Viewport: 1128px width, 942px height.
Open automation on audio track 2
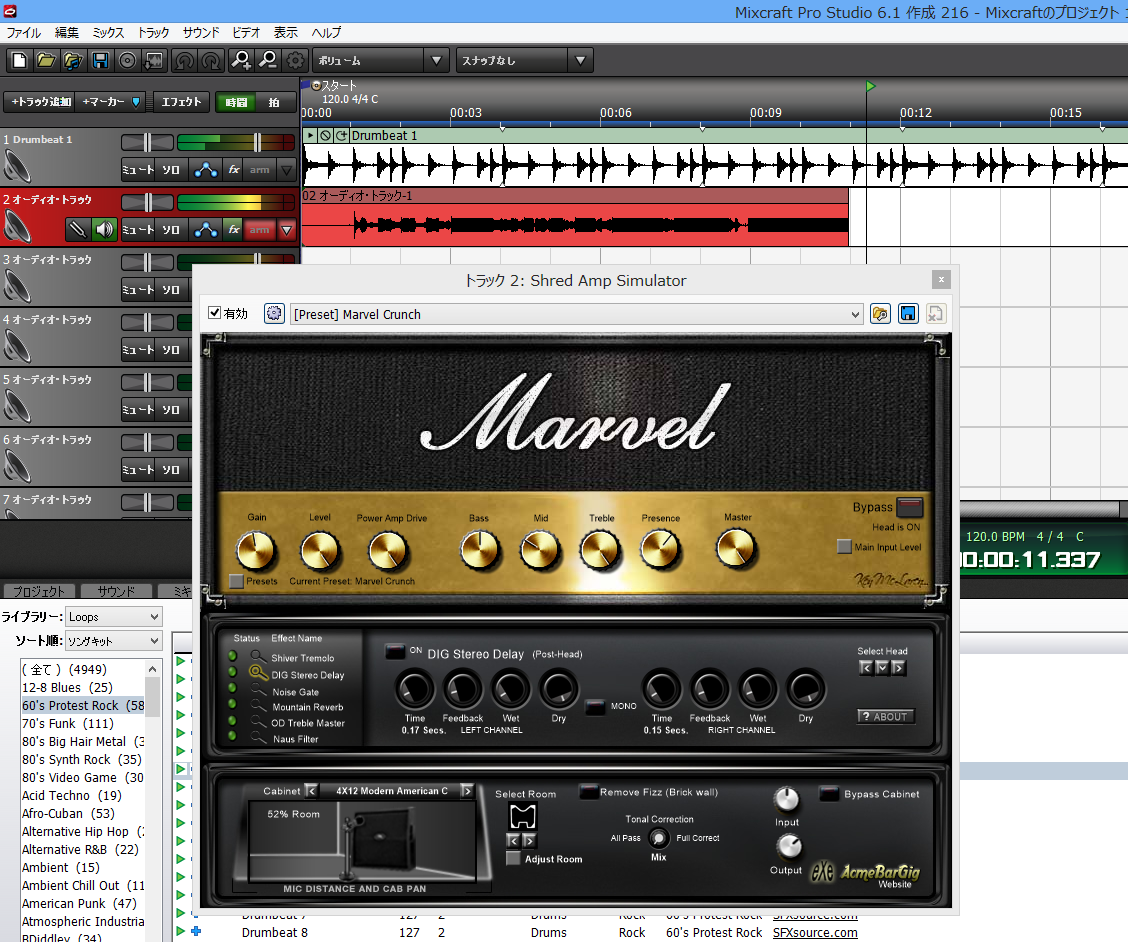(206, 230)
